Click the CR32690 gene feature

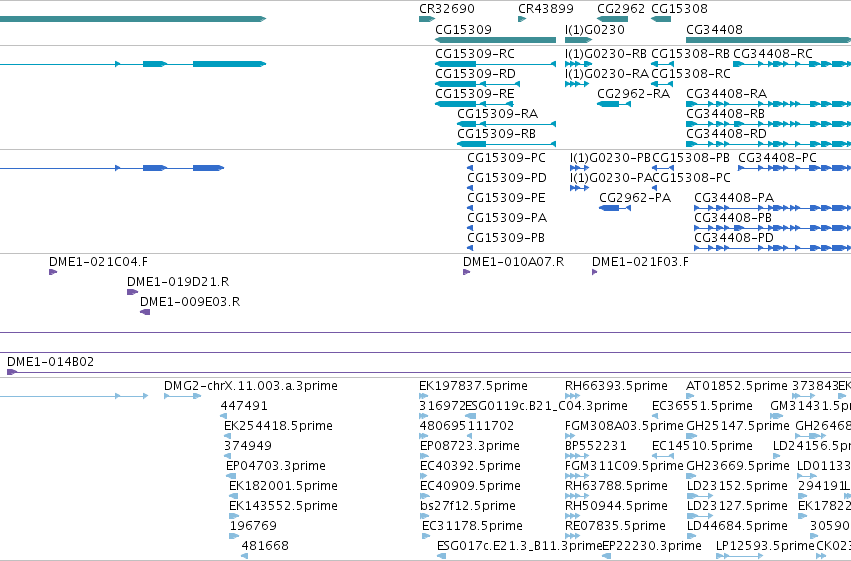427,19
